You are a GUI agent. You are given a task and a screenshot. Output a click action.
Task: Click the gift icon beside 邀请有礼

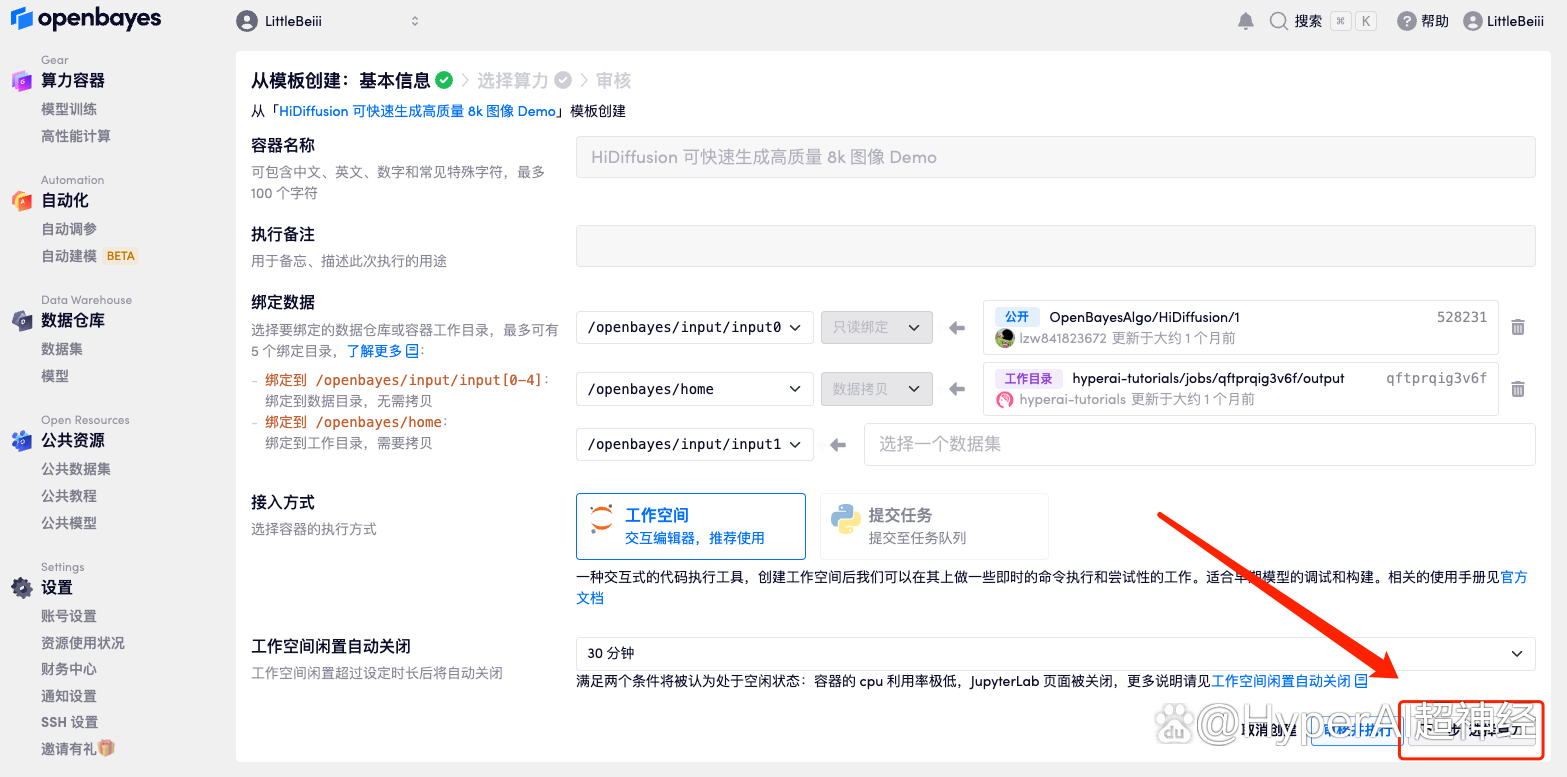pyautogui.click(x=107, y=748)
